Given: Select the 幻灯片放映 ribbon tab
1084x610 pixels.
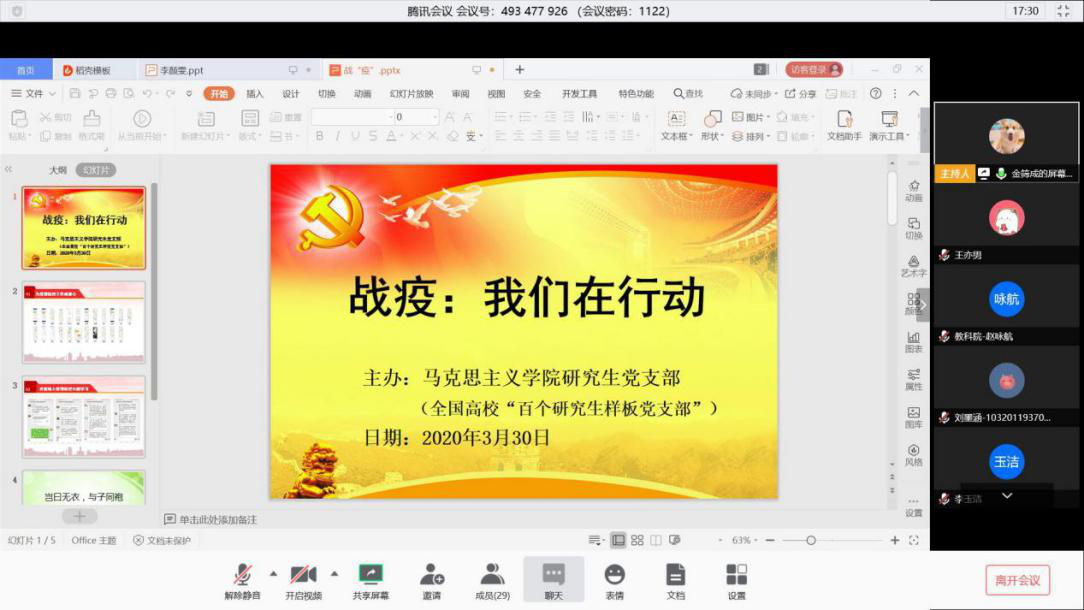Looking at the screenshot, I should (411, 93).
